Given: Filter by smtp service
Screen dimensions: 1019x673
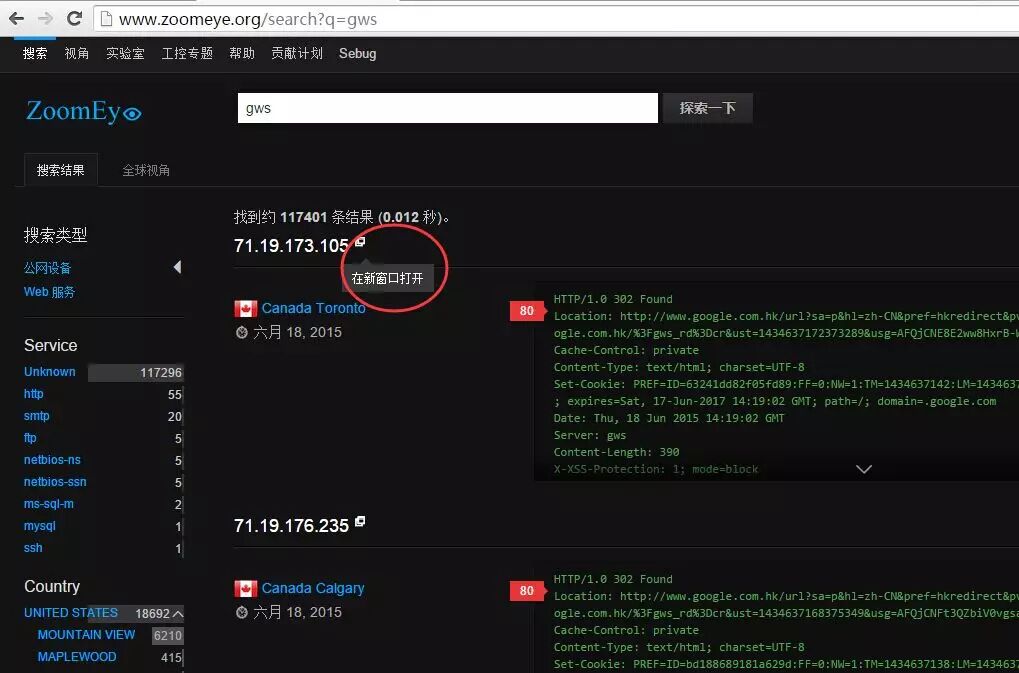Looking at the screenshot, I should 36,416.
